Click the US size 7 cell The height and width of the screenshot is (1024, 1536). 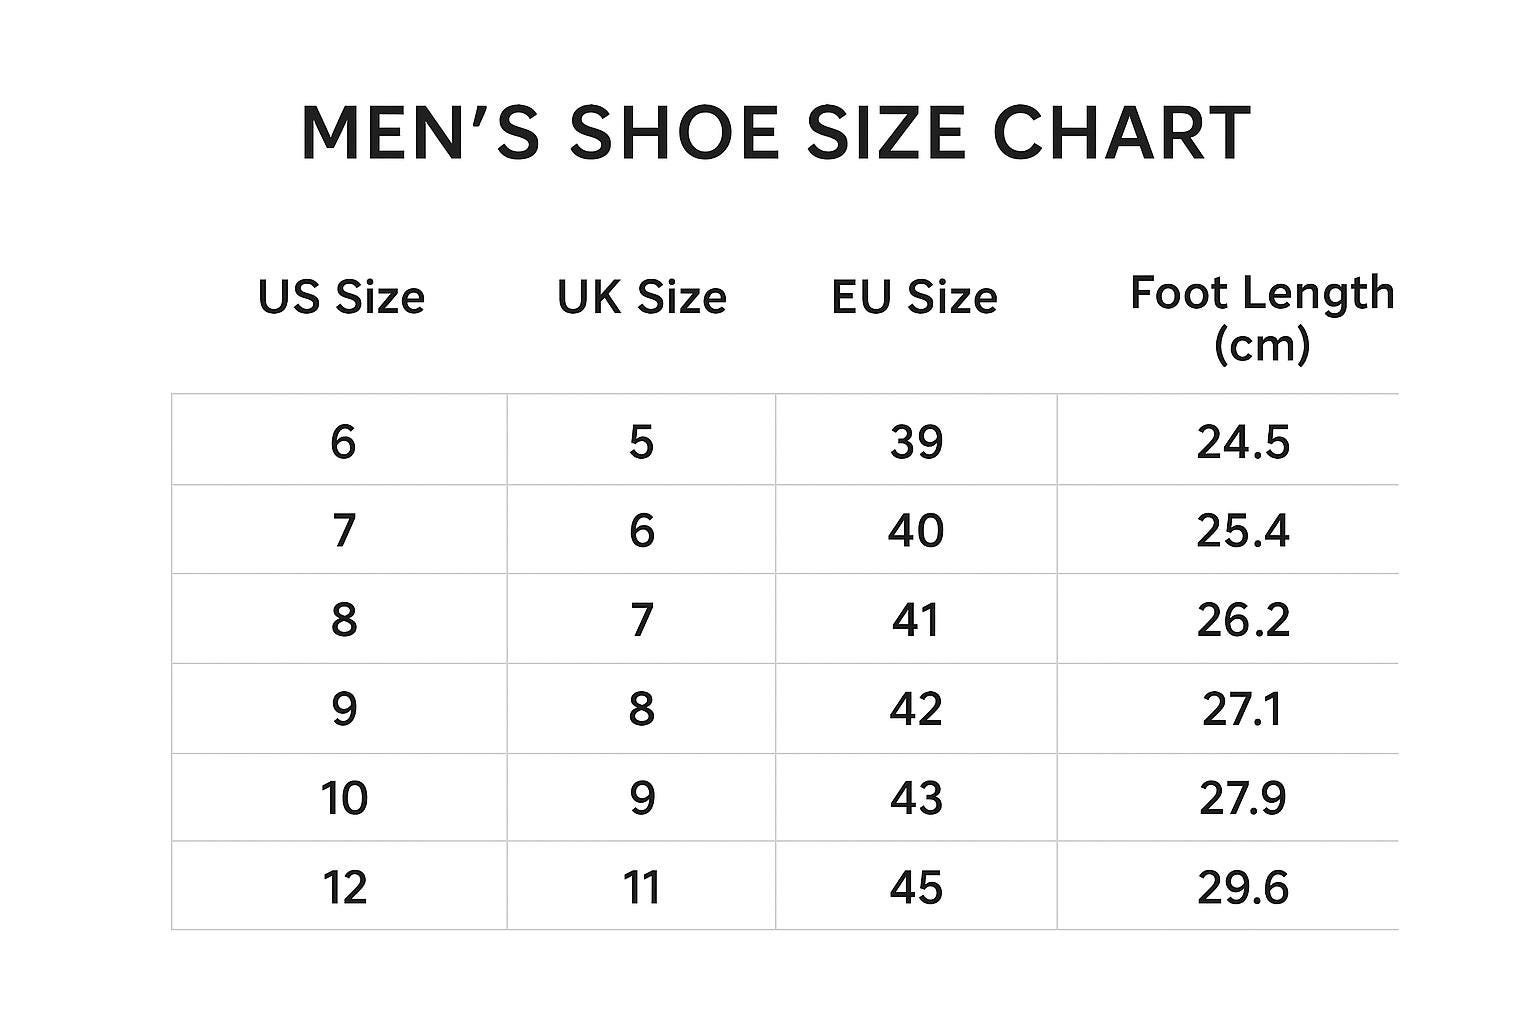coord(343,530)
